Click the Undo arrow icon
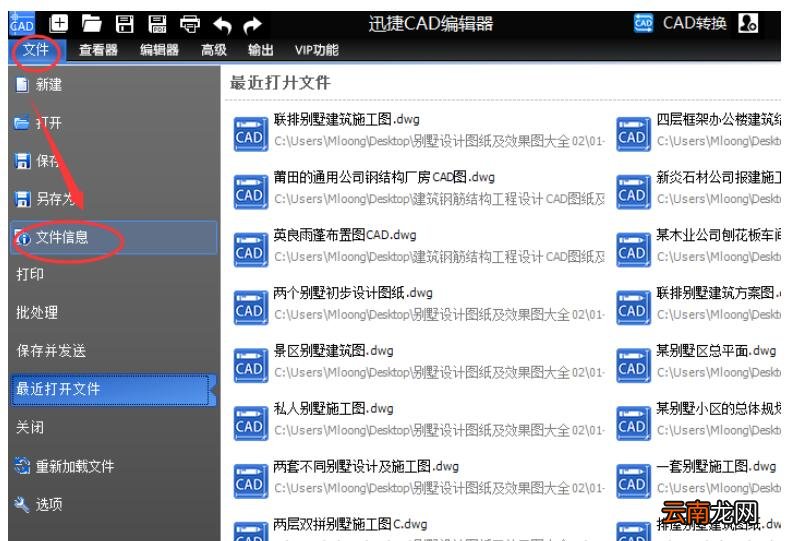This screenshot has width=795, height=541. tap(222, 24)
